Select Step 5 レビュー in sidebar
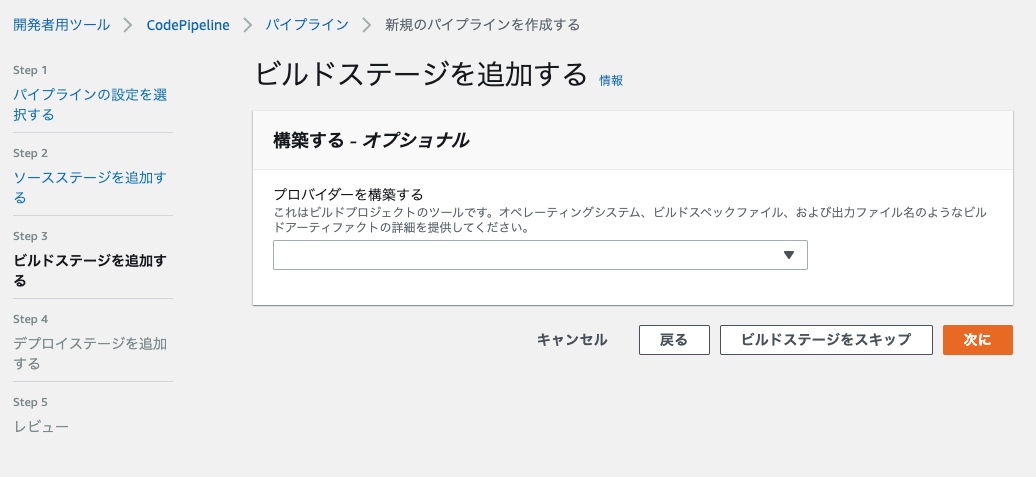This screenshot has width=1036, height=477. point(41,426)
